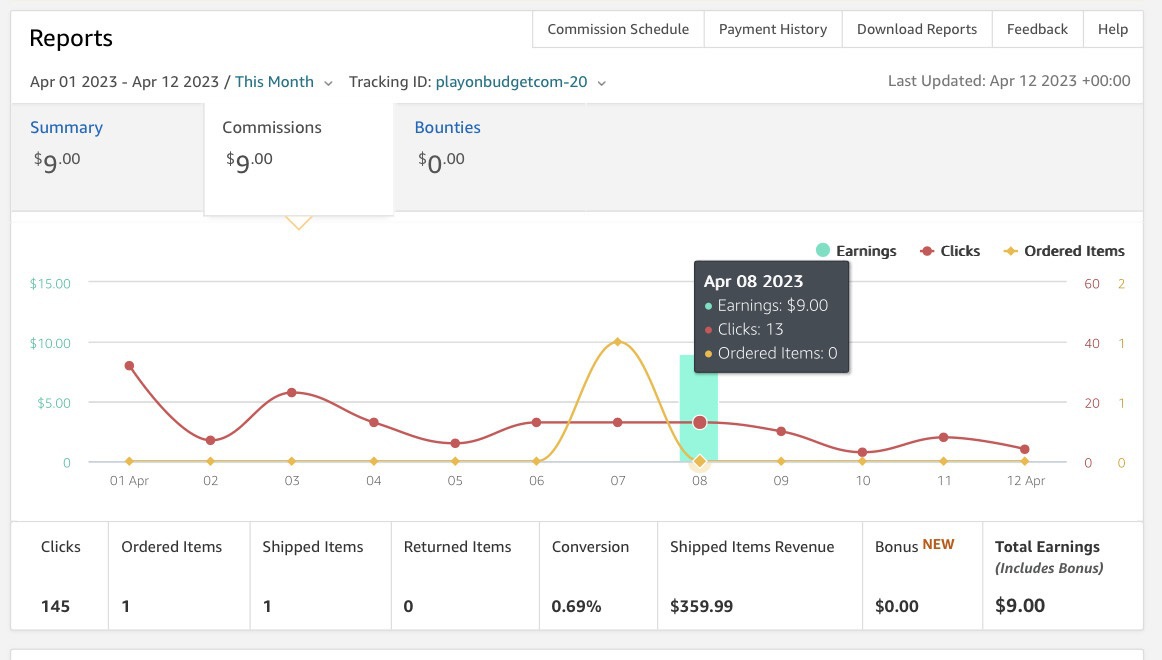Screen dimensions: 1162x660
Task: Click the Earnings legend green circle icon
Action: pyautogui.click(x=823, y=250)
